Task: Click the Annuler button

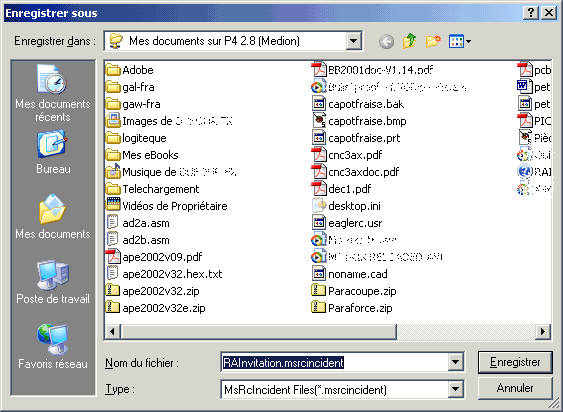Action: 515,388
